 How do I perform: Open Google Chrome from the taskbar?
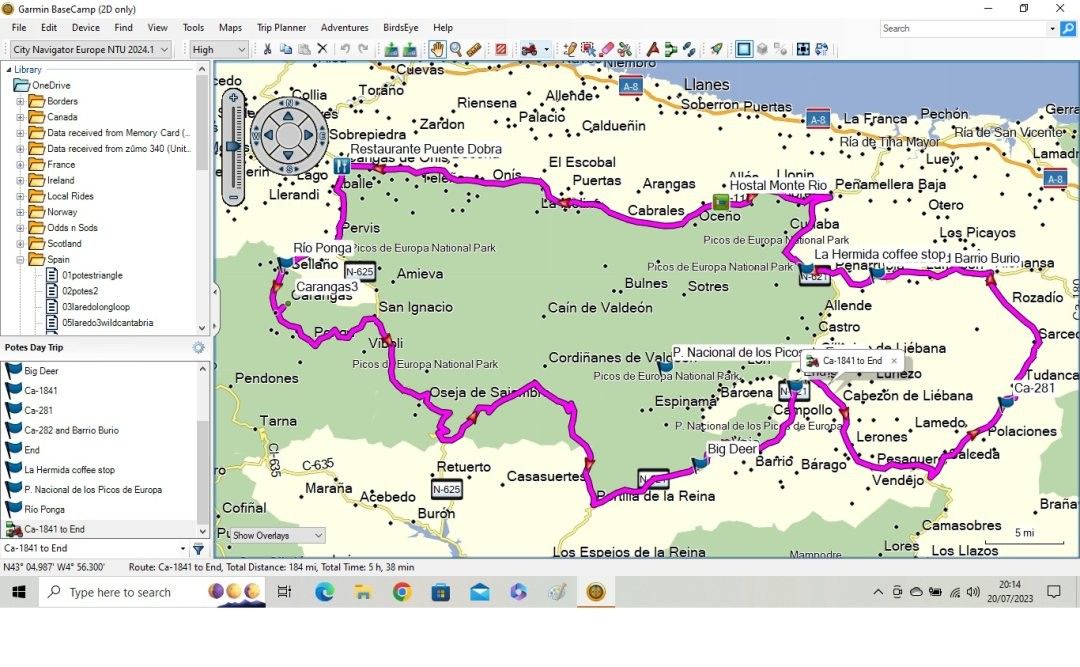pos(402,592)
